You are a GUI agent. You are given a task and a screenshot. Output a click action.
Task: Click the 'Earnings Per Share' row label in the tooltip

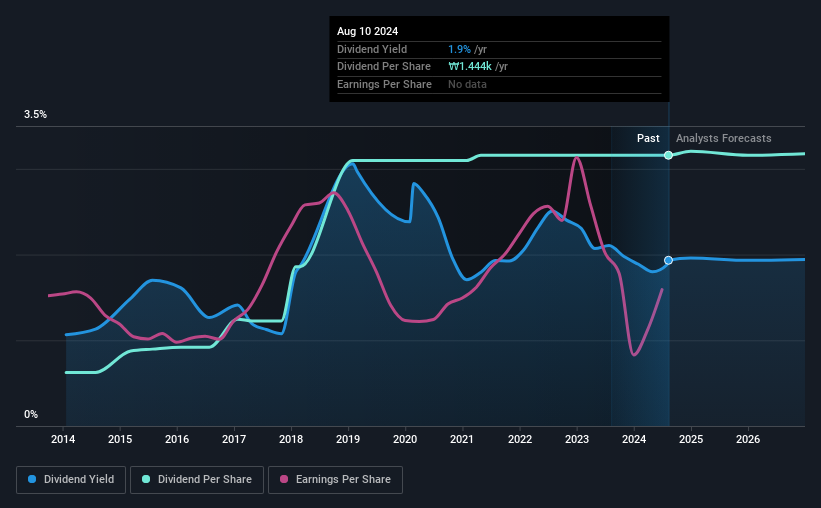click(x=384, y=84)
